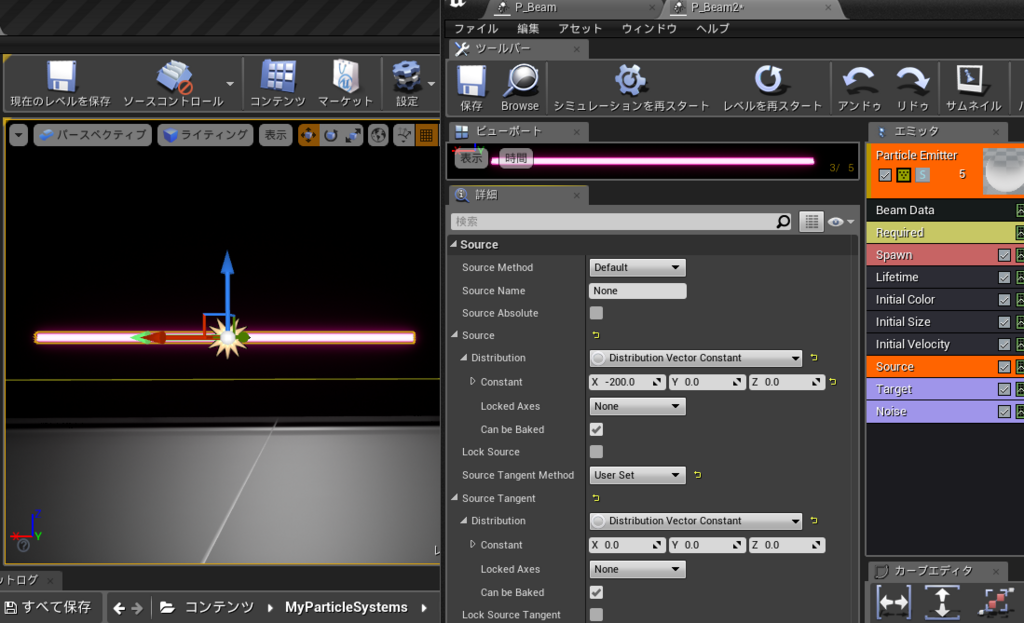
Task: Open the ファイル menu
Action: (x=476, y=29)
